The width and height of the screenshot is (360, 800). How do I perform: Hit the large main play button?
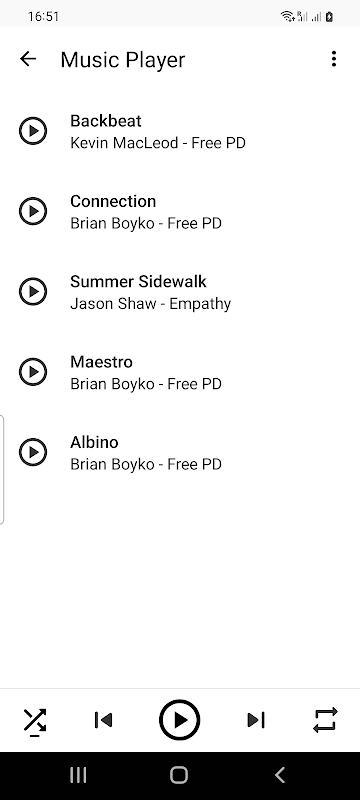[x=179, y=720]
